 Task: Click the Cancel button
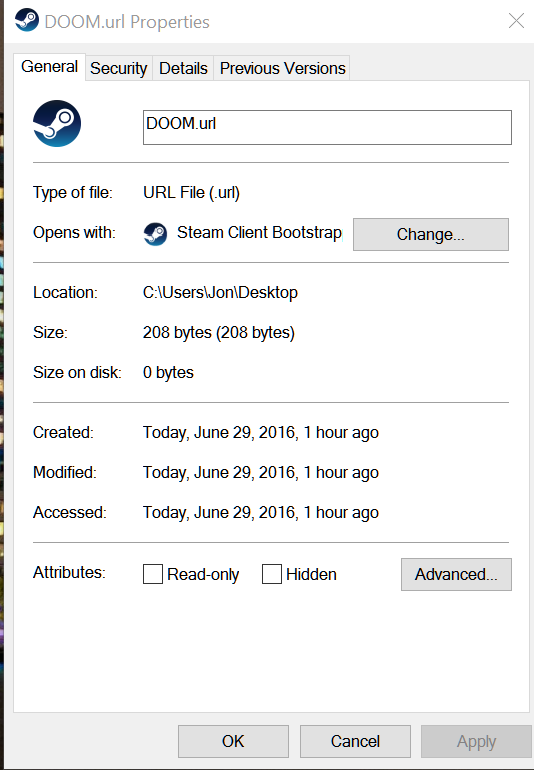point(355,741)
